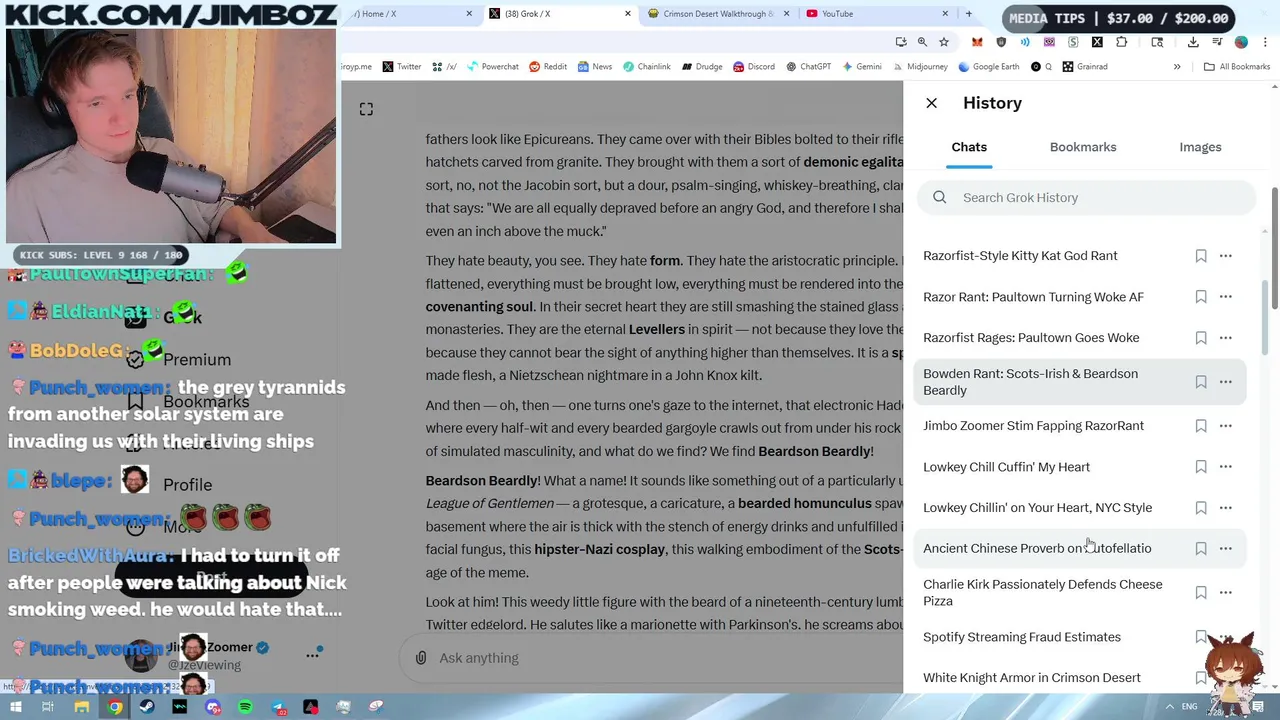Open more options for Razor Rant: Paultown Turning Woke
Image resolution: width=1280 pixels, height=720 pixels.
coord(1226,297)
